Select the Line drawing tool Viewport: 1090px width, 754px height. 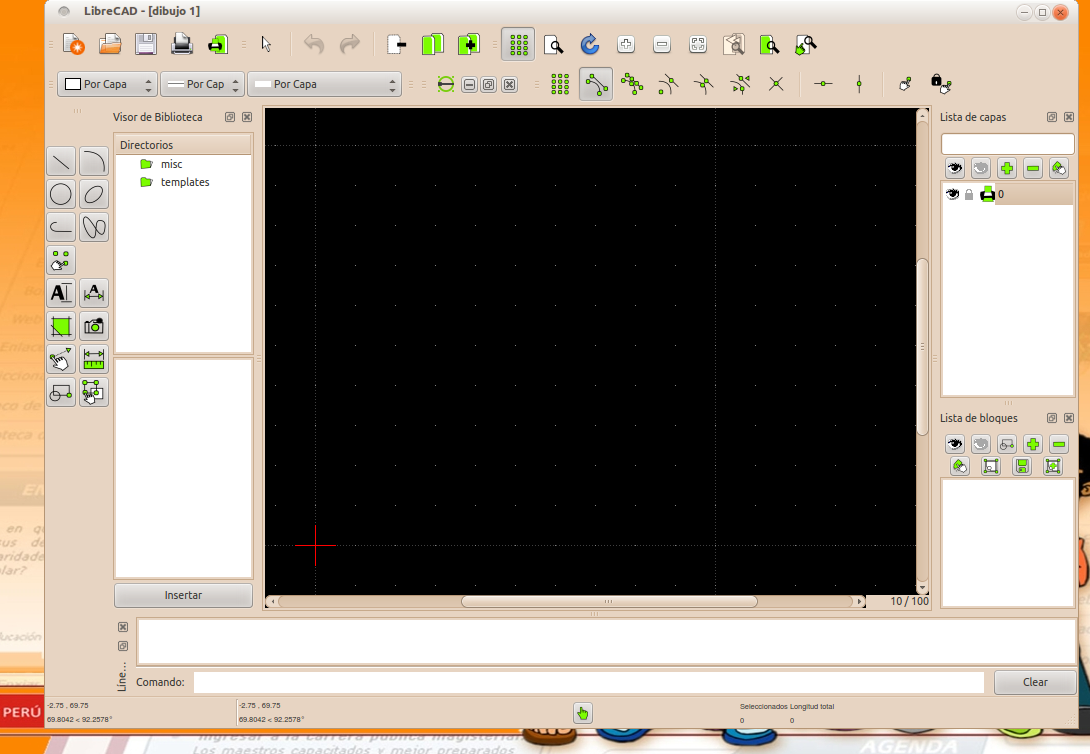61,162
